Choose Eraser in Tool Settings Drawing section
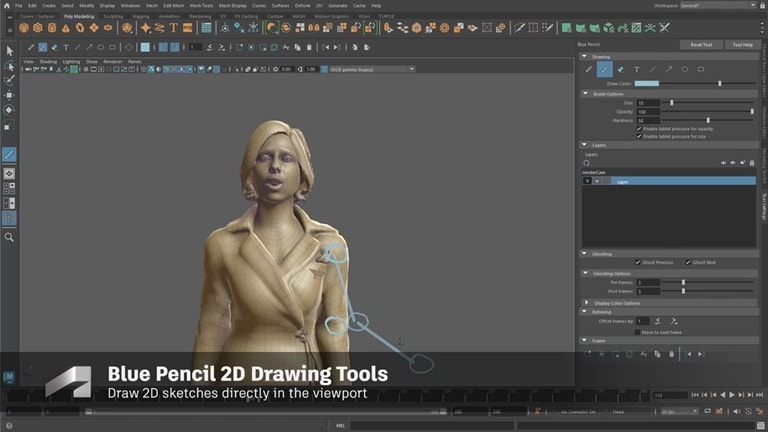 point(621,70)
